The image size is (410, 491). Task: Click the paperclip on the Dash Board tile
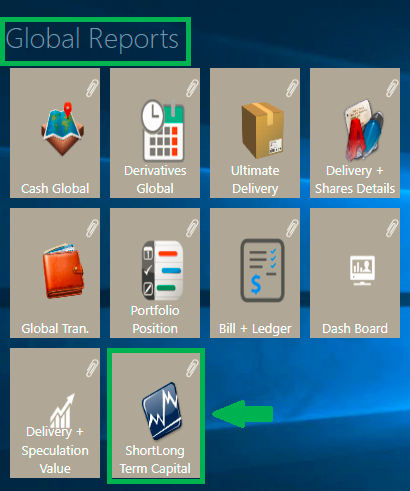tap(392, 228)
